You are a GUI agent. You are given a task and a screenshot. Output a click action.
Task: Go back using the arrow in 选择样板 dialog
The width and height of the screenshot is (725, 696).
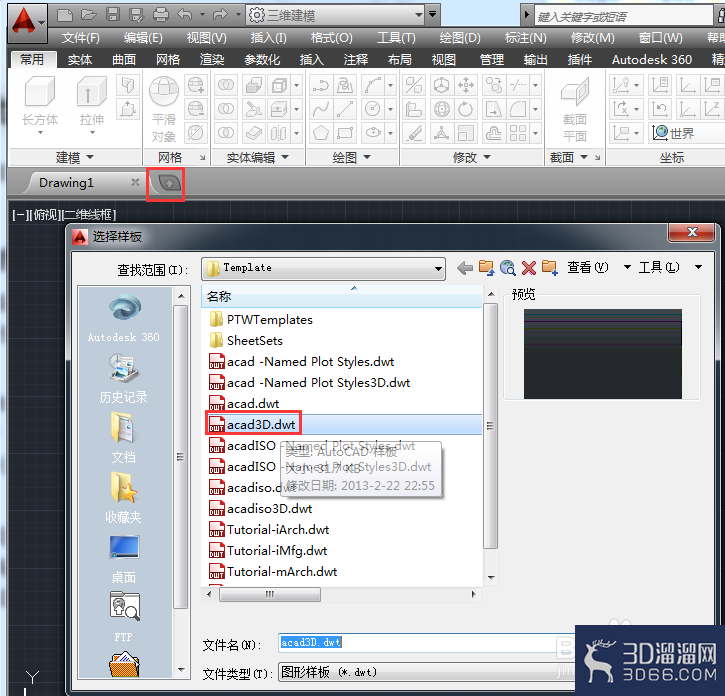click(x=465, y=267)
